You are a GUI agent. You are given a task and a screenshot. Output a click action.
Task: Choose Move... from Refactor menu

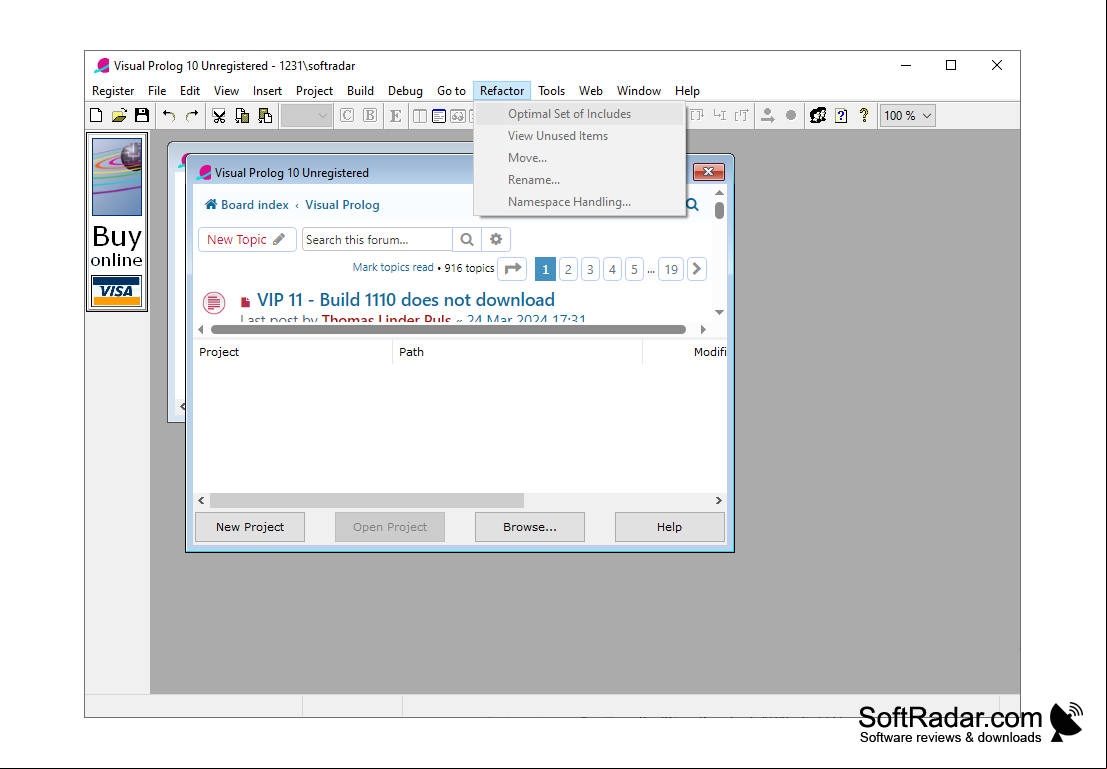(580, 157)
